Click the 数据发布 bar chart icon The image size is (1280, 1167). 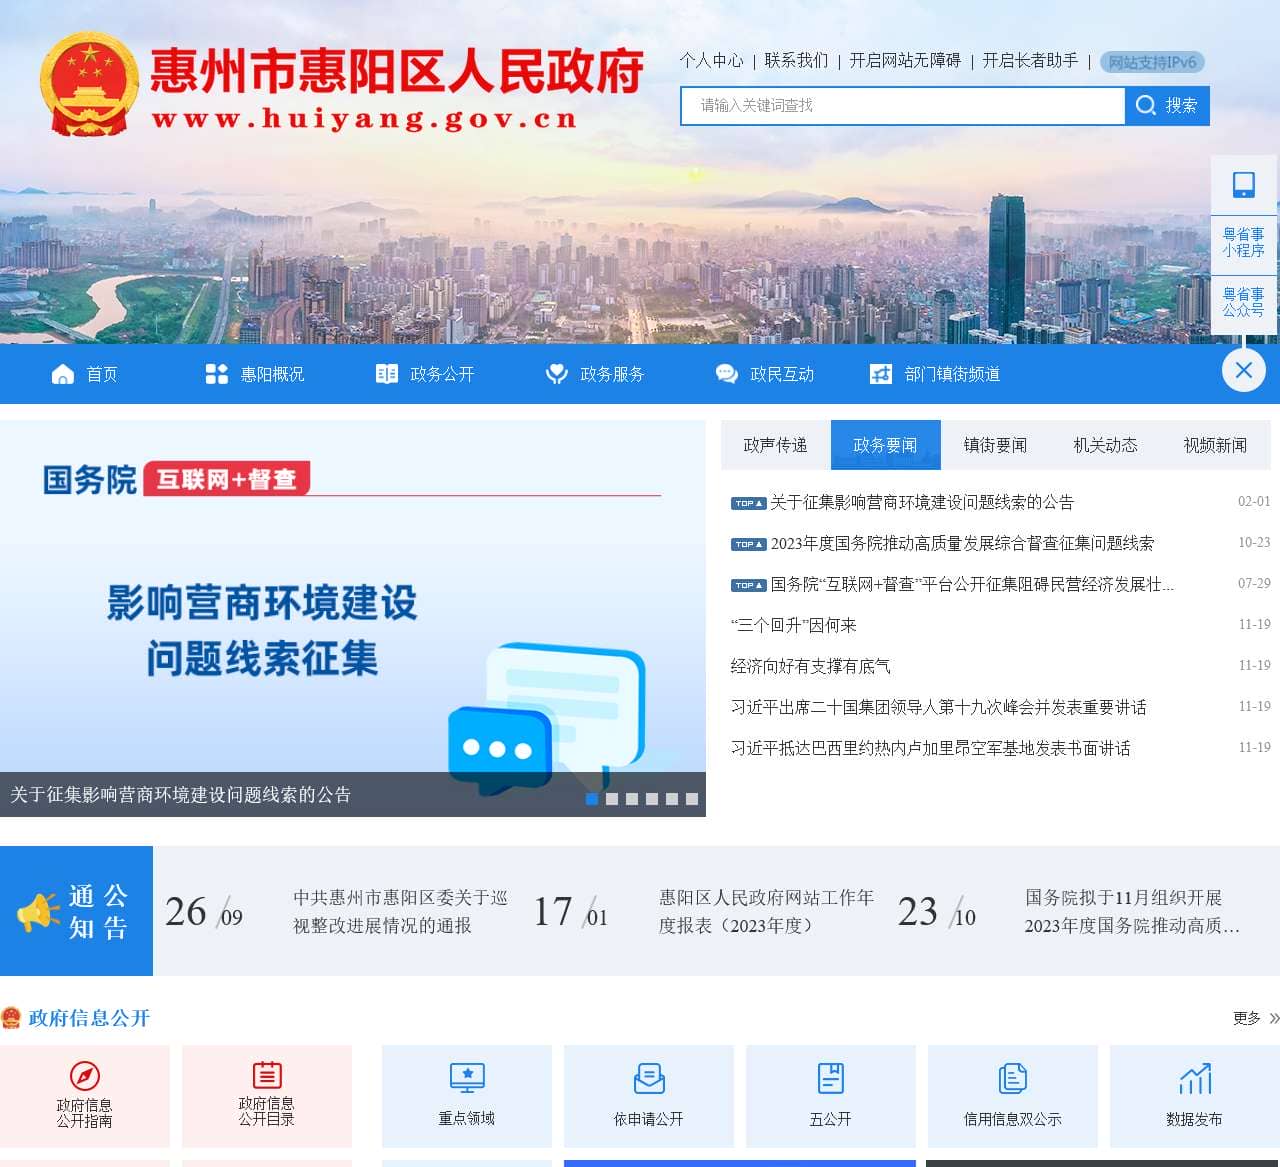(x=1195, y=1075)
